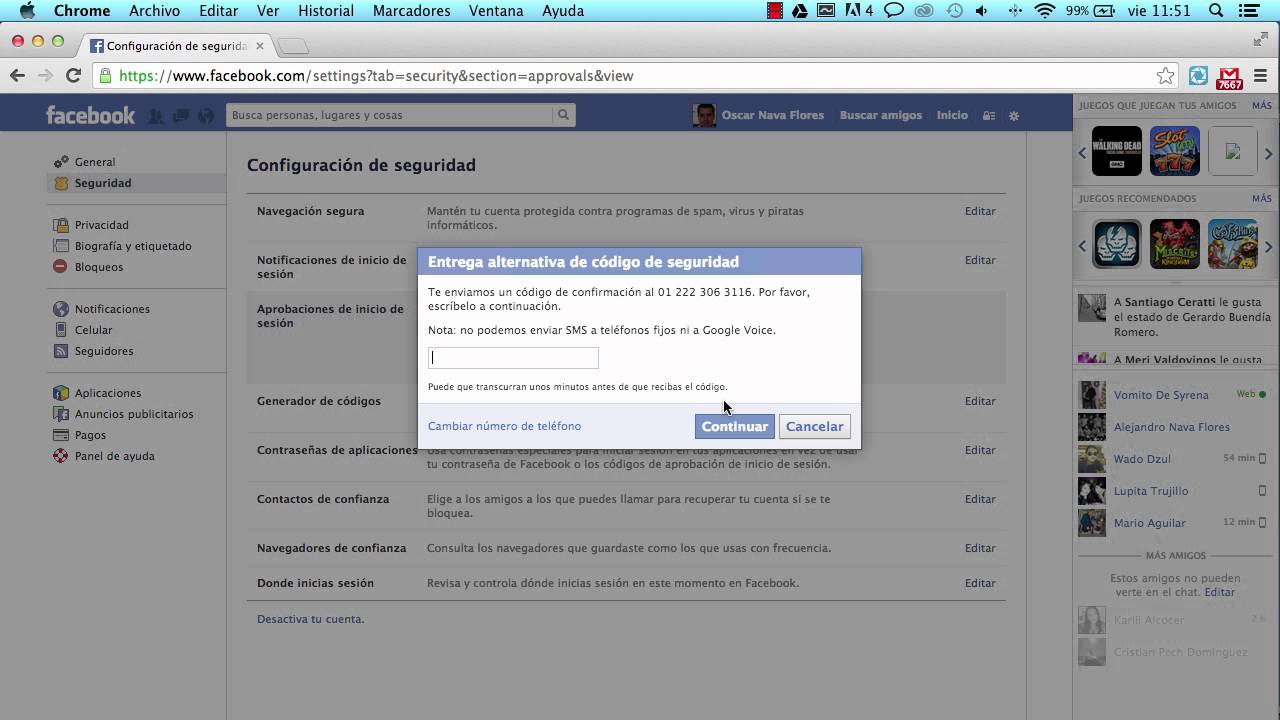Open Pagos settings in sidebar
The height and width of the screenshot is (720, 1280).
90,435
